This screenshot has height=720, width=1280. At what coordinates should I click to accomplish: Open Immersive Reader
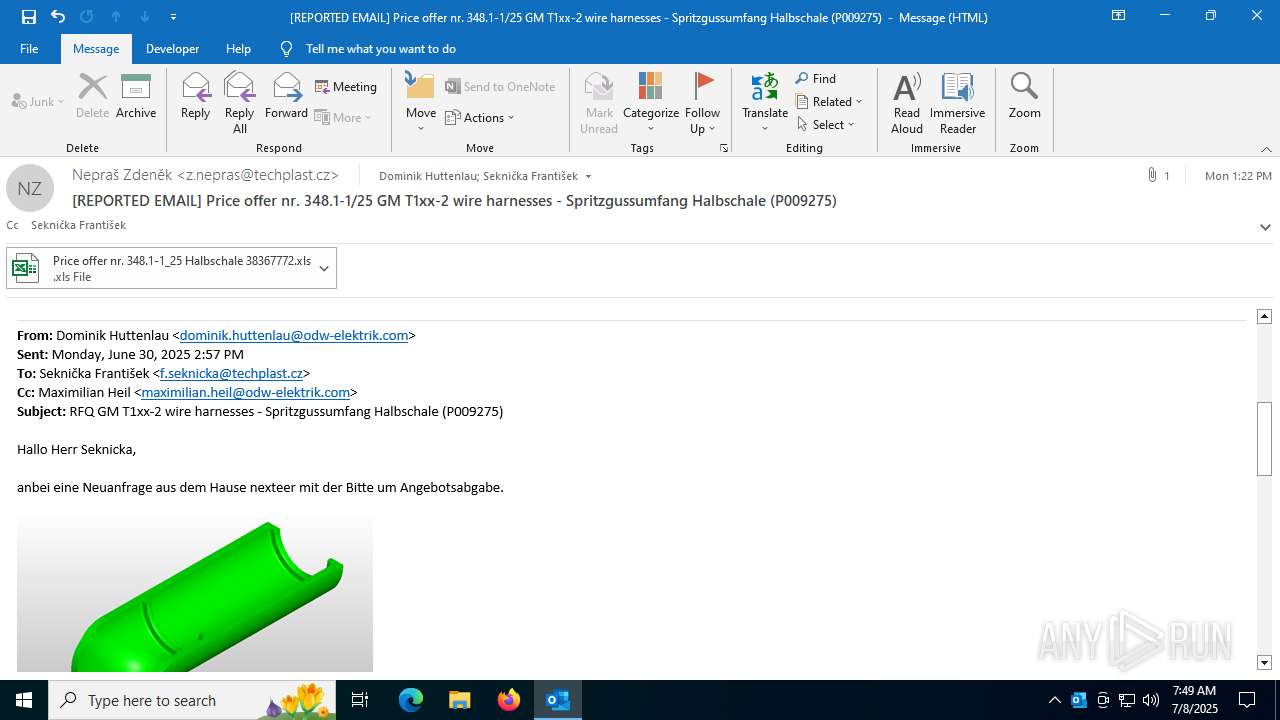[958, 103]
